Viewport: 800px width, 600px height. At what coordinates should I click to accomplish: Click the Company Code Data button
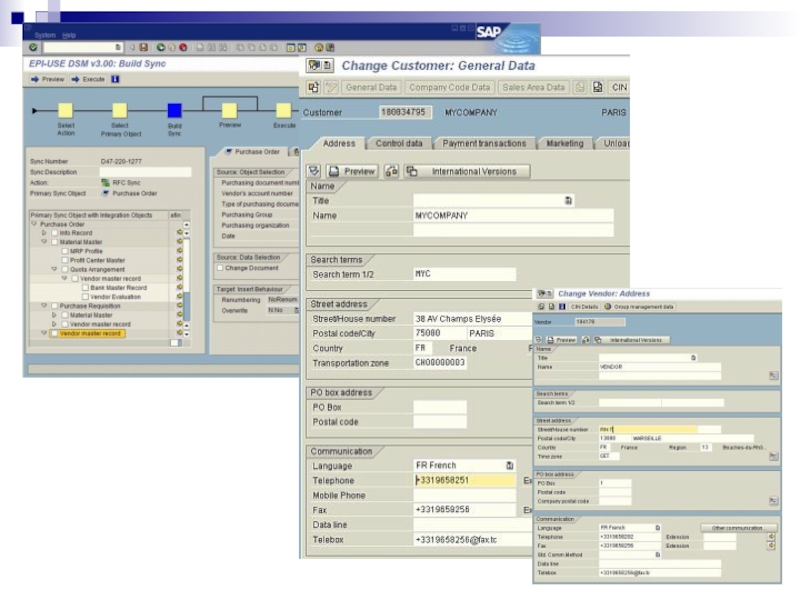click(x=449, y=87)
